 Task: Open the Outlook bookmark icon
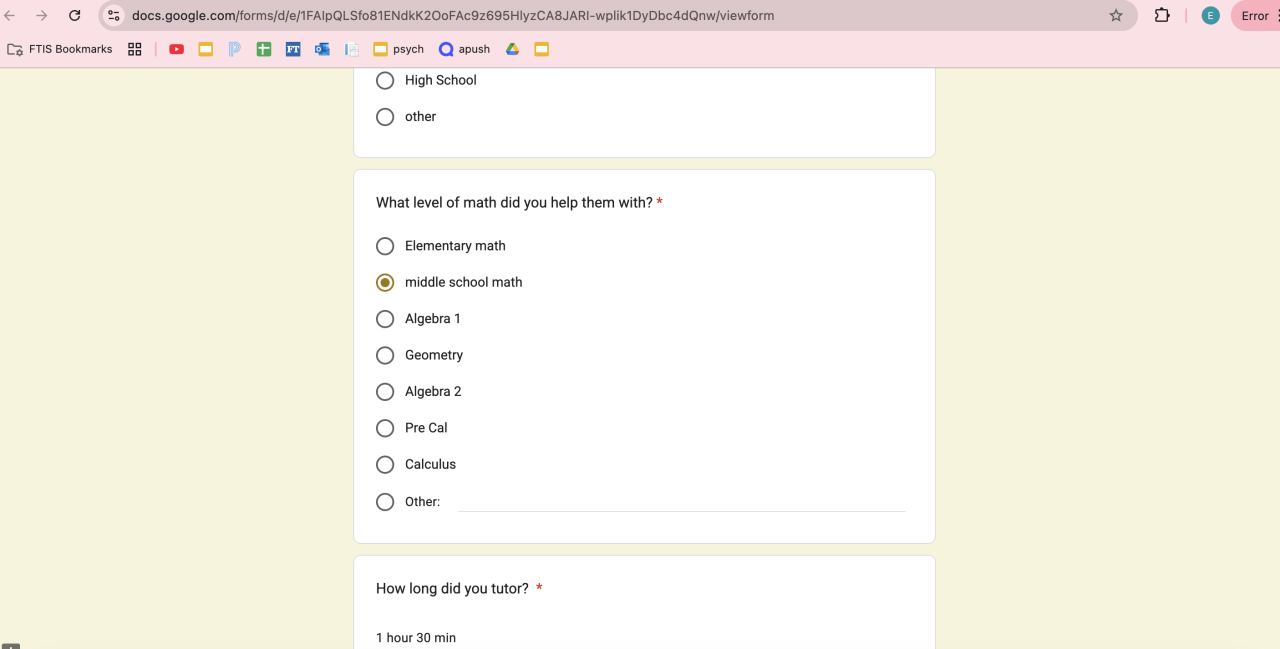[322, 49]
